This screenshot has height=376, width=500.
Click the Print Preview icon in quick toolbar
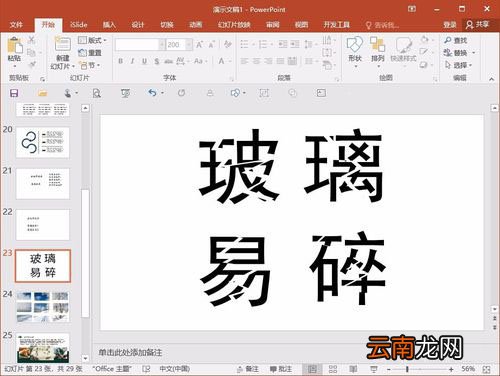[x=97, y=93]
